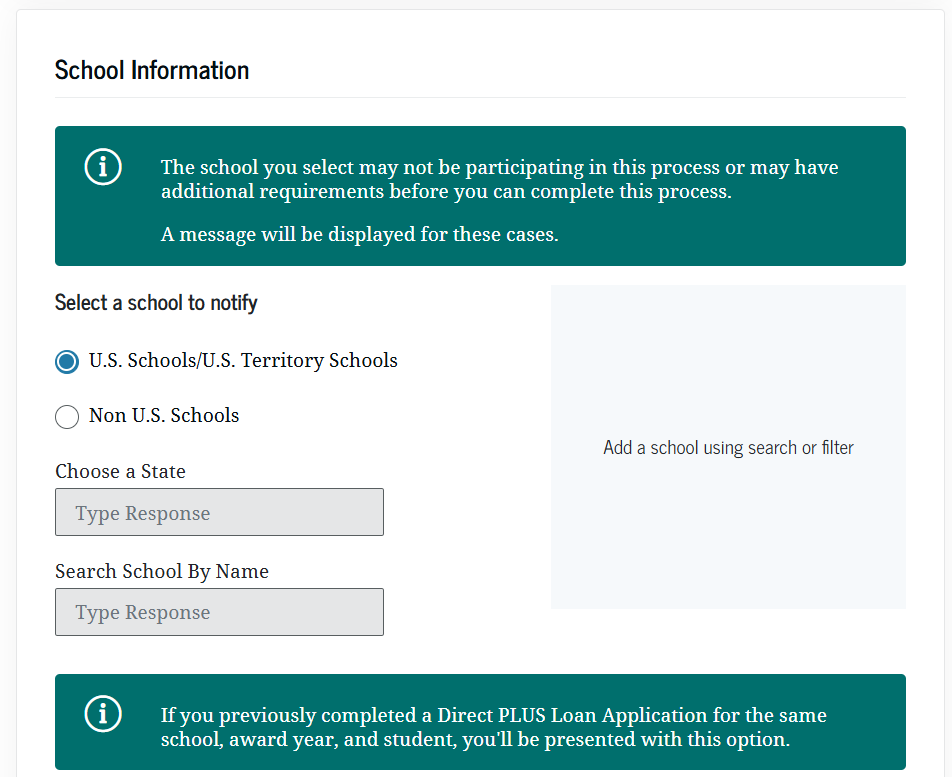The image size is (952, 777).
Task: Click the info icon beside PLUS Loan notice
Action: coord(103,714)
